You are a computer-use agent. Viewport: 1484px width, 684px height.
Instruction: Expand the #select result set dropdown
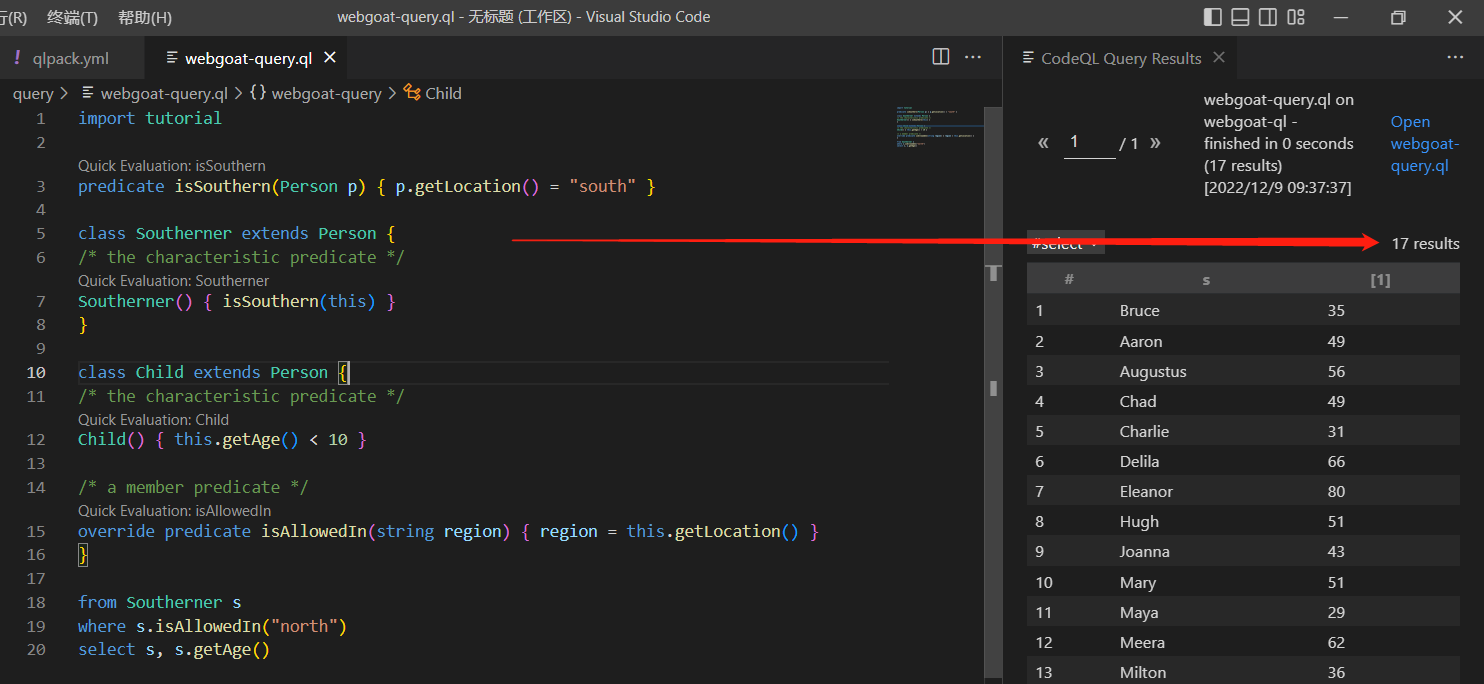click(1066, 243)
